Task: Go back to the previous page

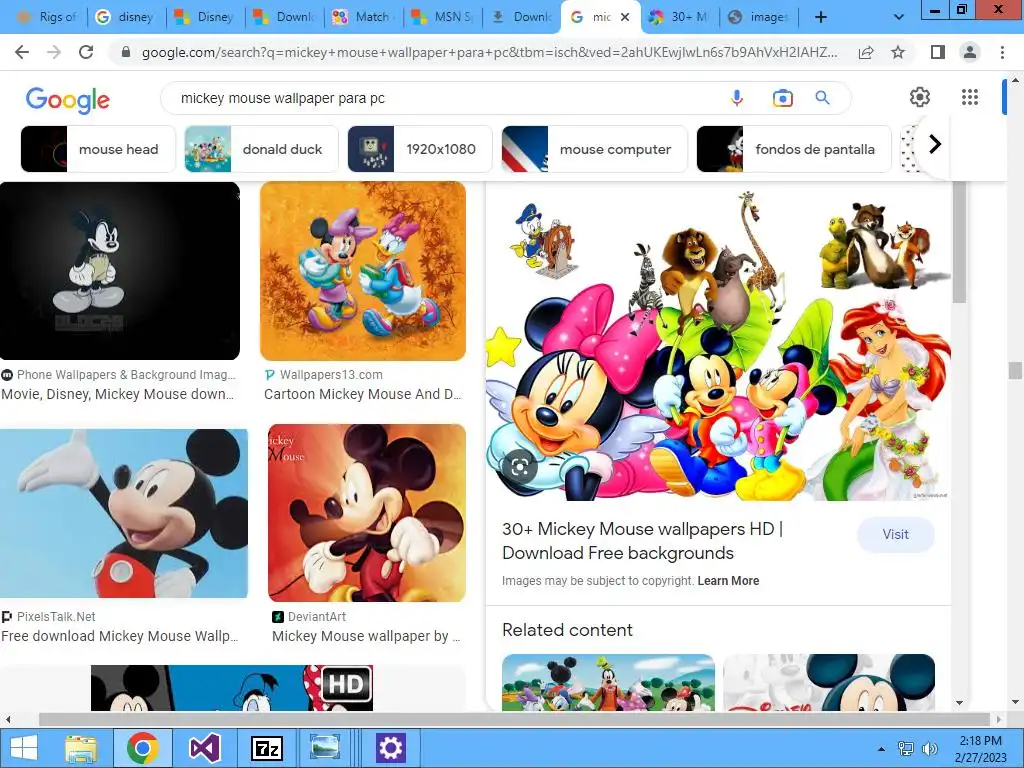Action: click(x=22, y=52)
